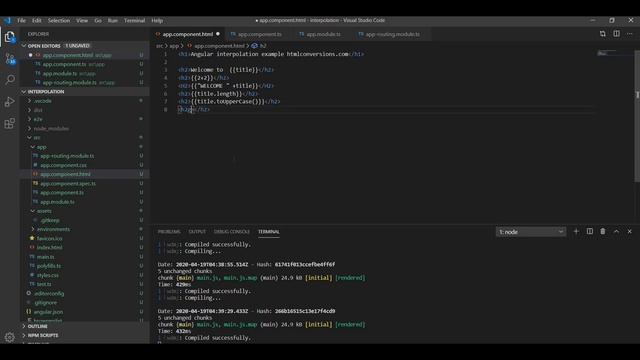Select the TERMINAL panel tab
Viewport: 640px width, 360px height.
point(269,231)
